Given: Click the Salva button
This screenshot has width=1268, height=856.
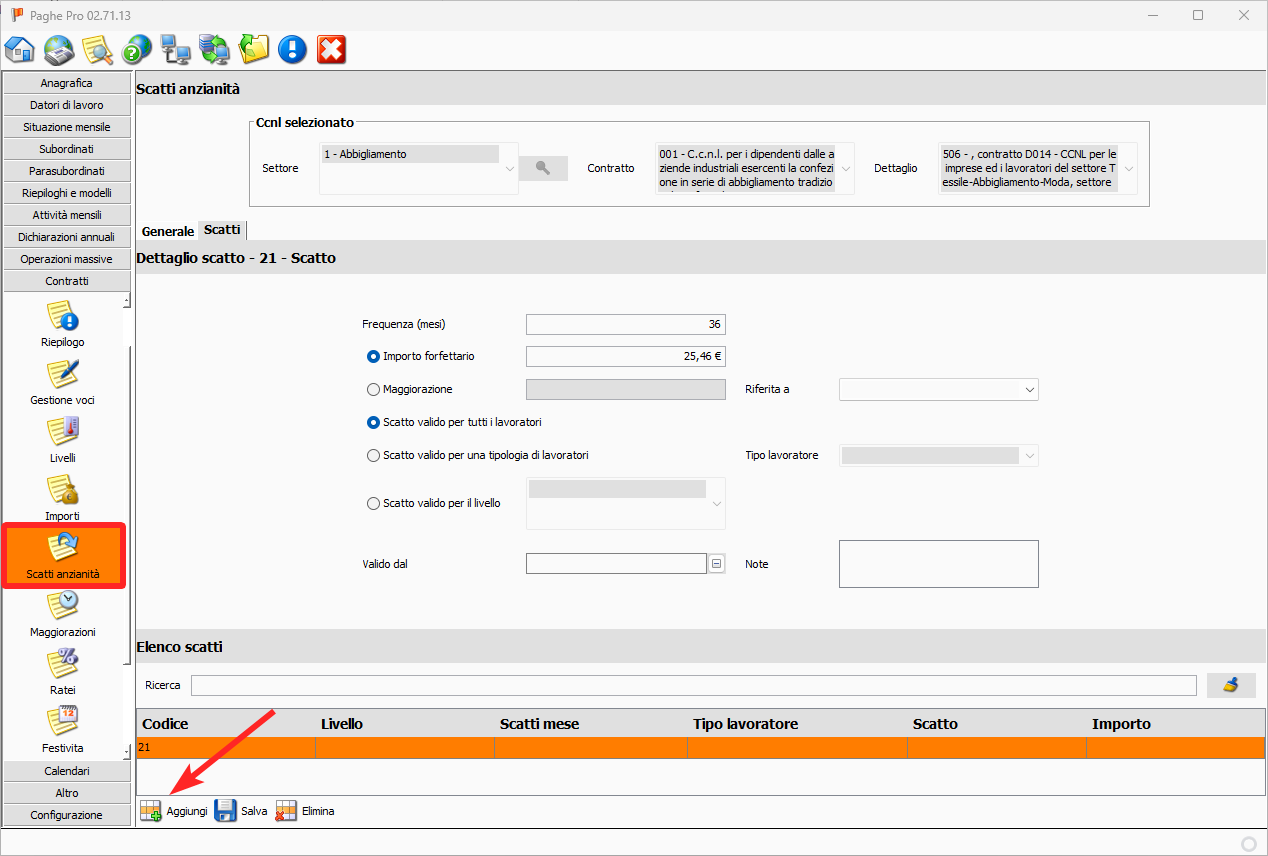Looking at the screenshot, I should (x=242, y=811).
